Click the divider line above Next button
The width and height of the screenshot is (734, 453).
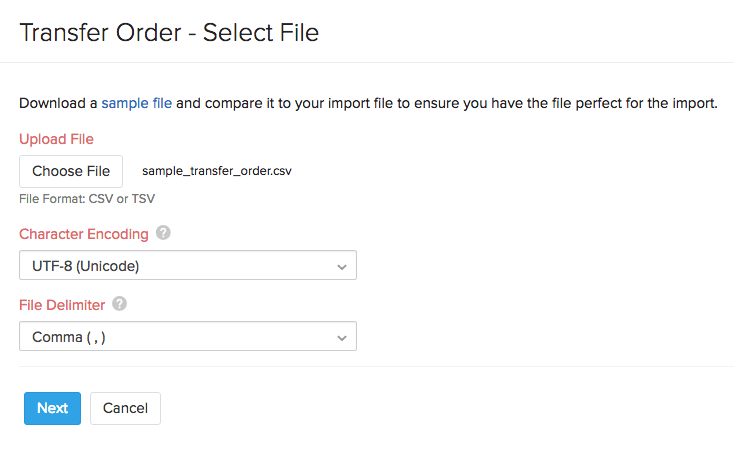click(377, 366)
